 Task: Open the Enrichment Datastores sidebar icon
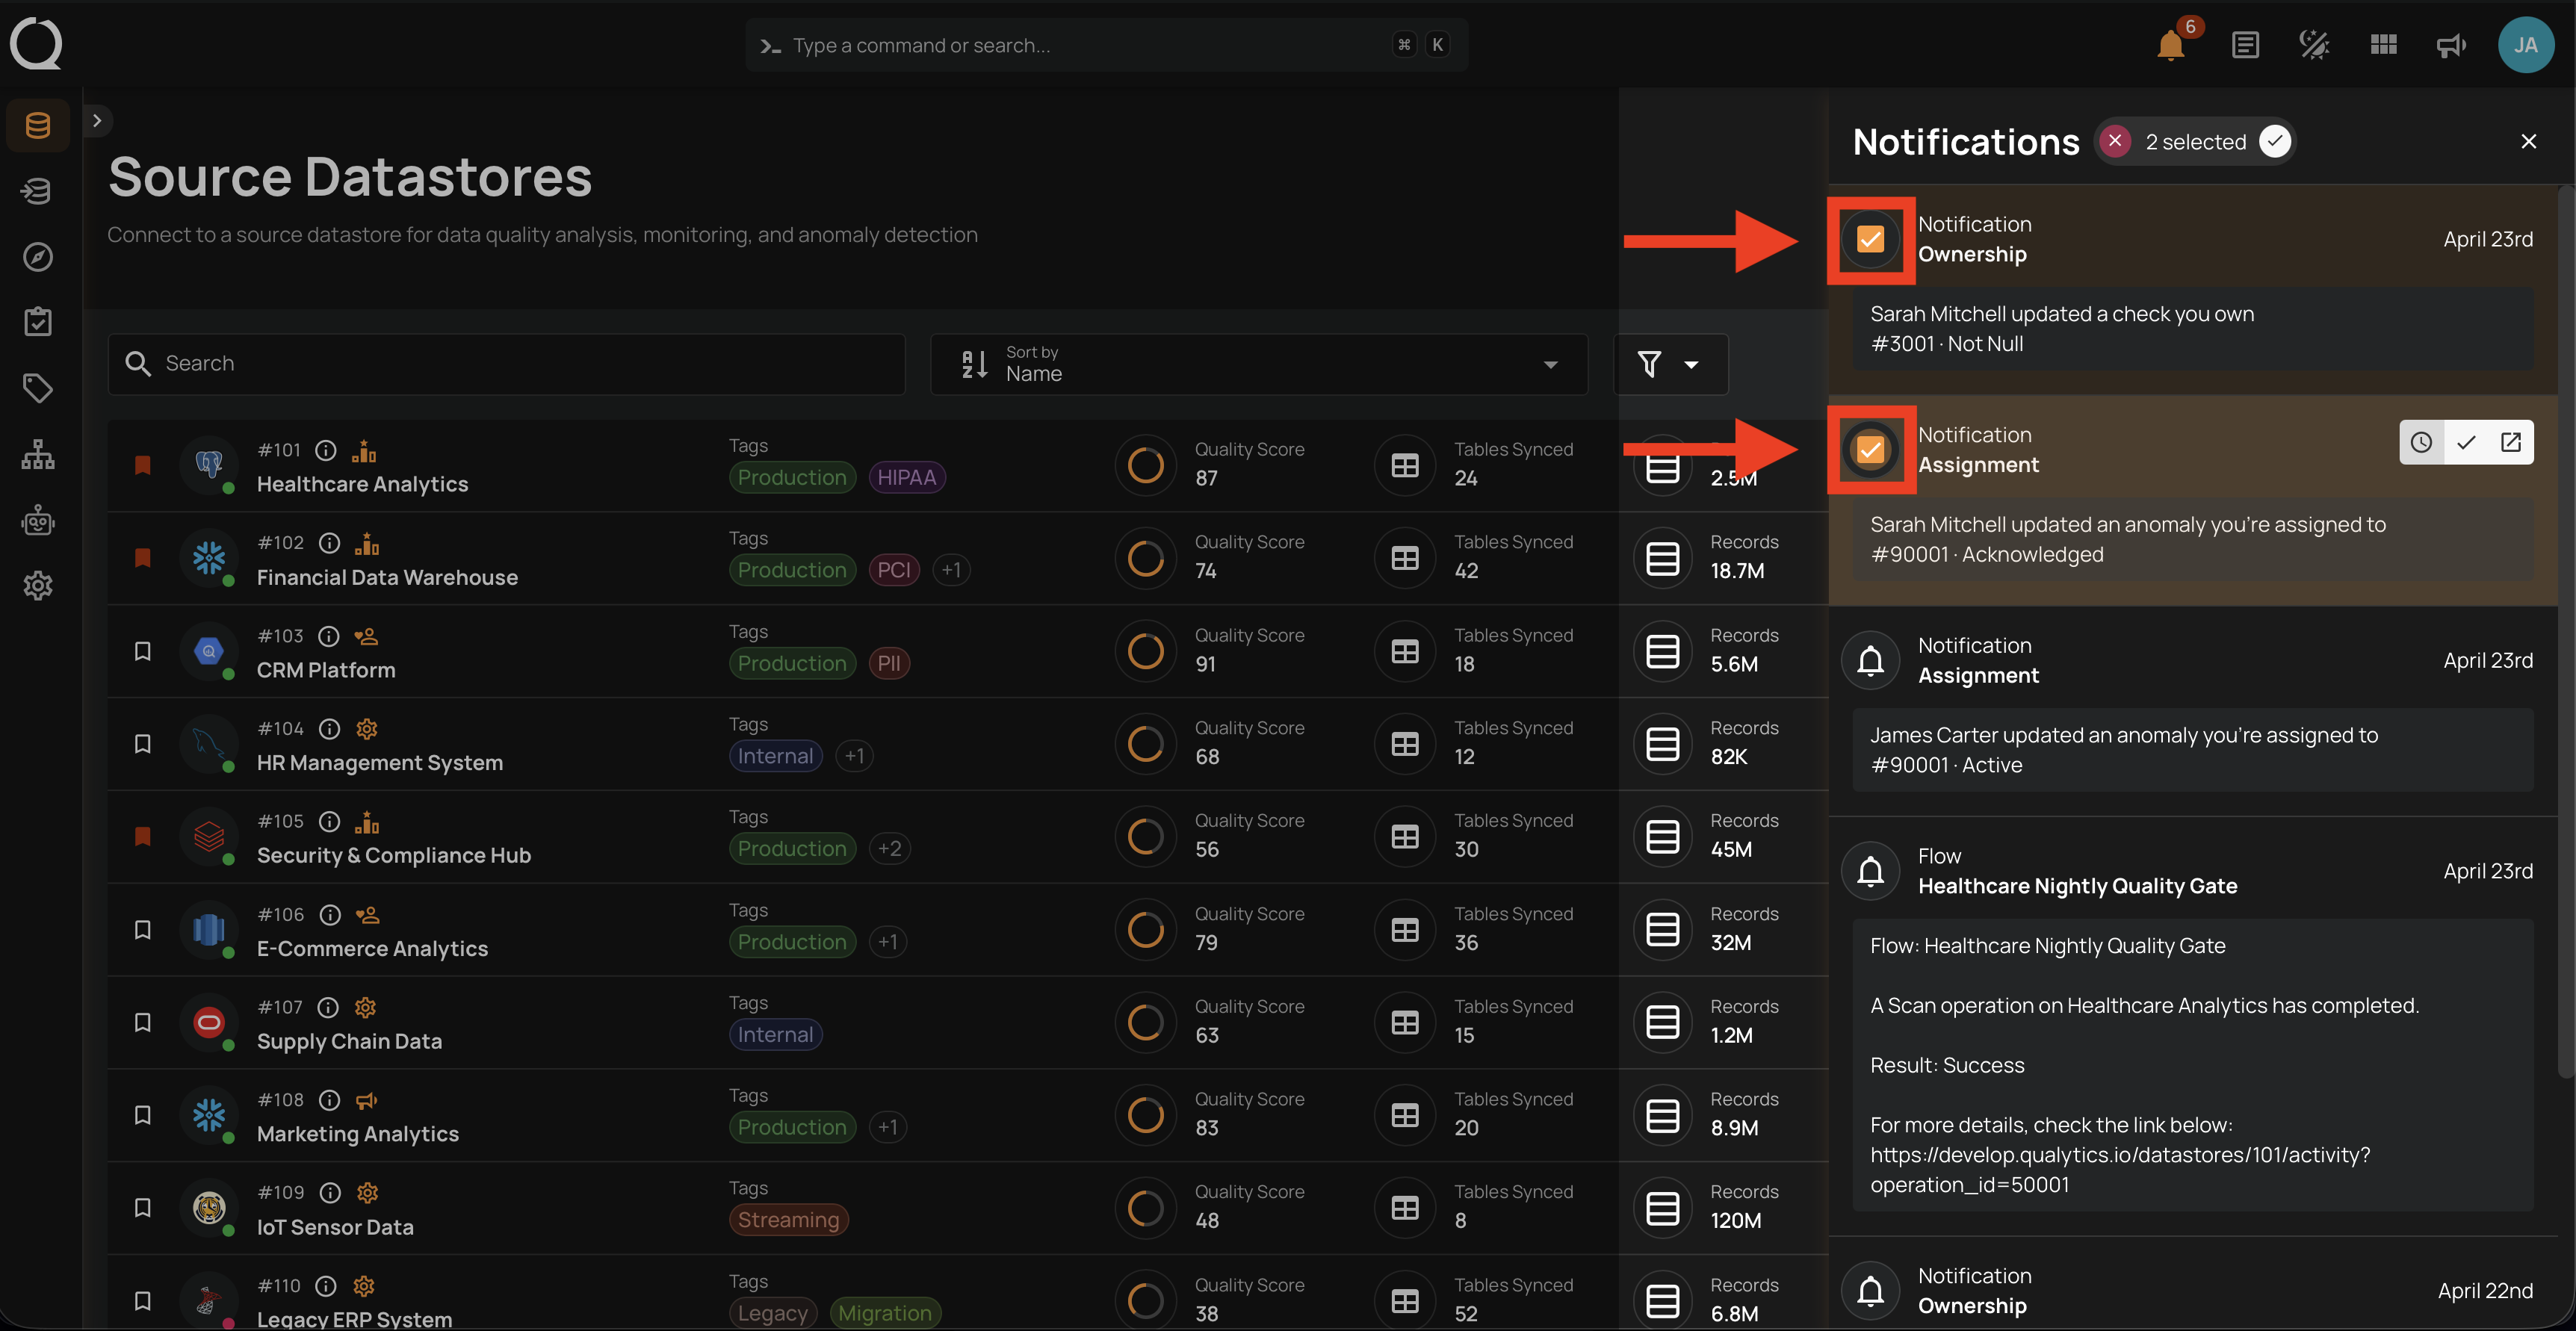[x=38, y=191]
